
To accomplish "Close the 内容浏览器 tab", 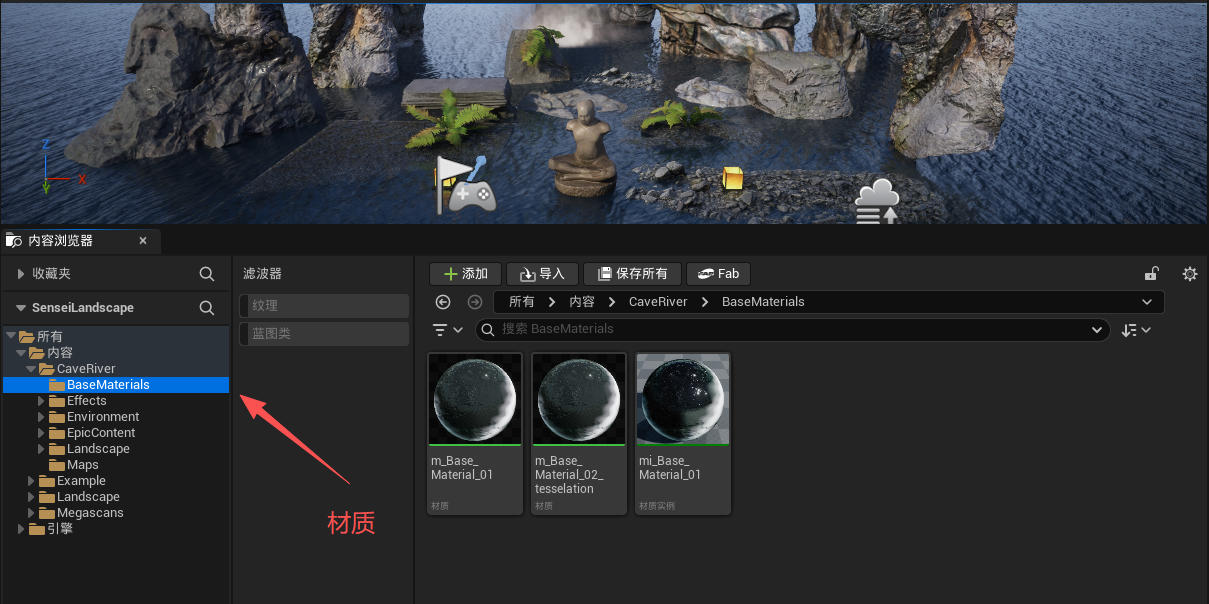I will (x=143, y=241).
